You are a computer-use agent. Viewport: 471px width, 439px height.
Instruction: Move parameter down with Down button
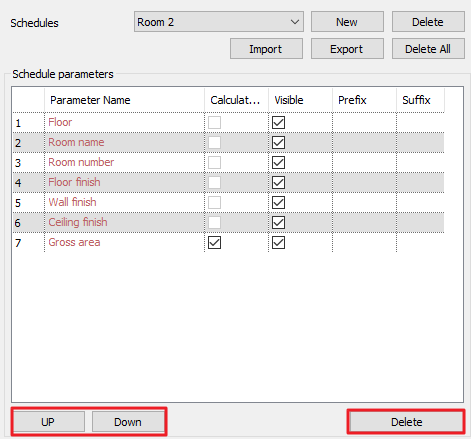point(128,422)
